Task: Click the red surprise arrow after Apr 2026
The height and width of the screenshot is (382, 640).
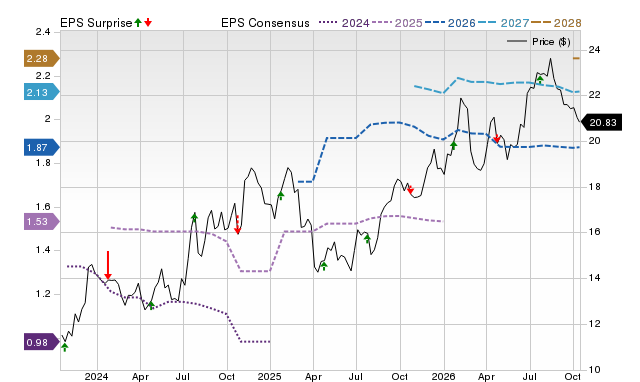Action: click(x=497, y=139)
